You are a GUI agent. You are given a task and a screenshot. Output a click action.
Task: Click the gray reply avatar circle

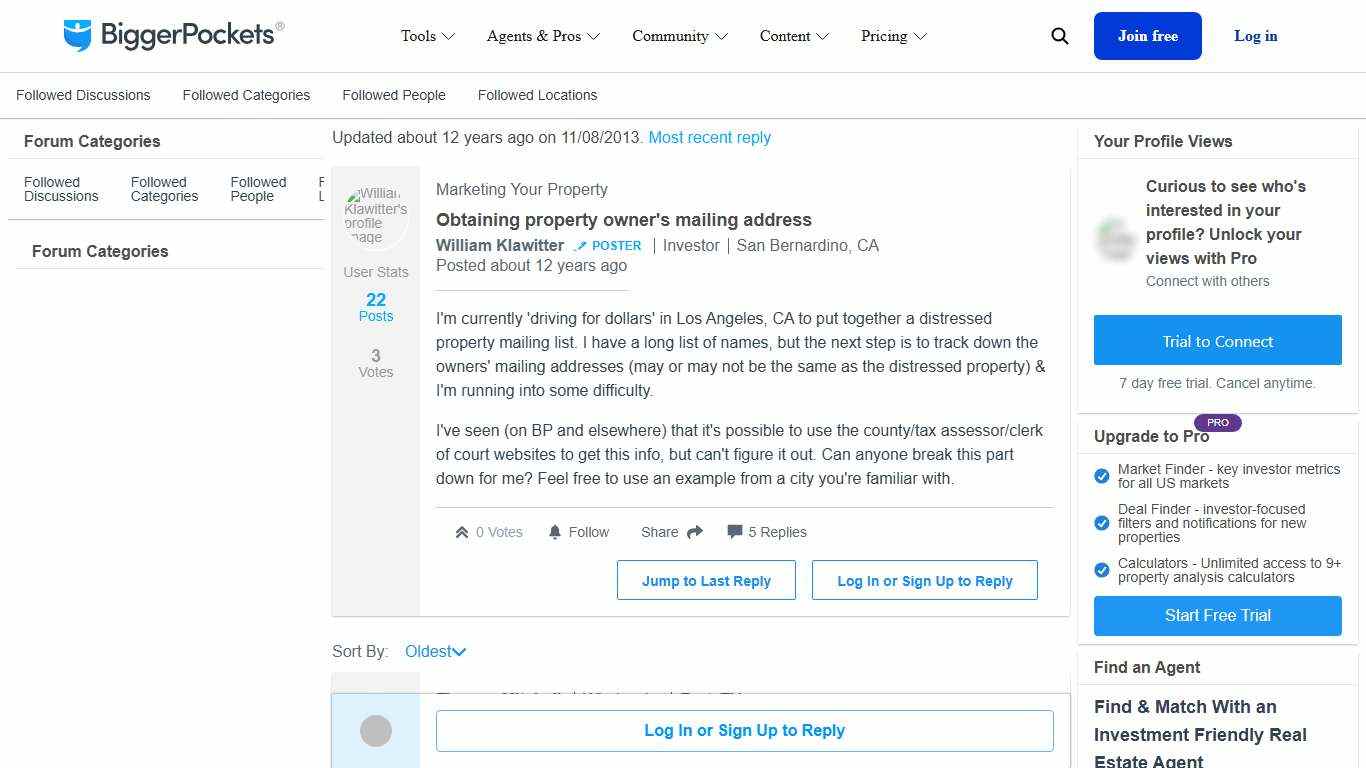pos(376,731)
